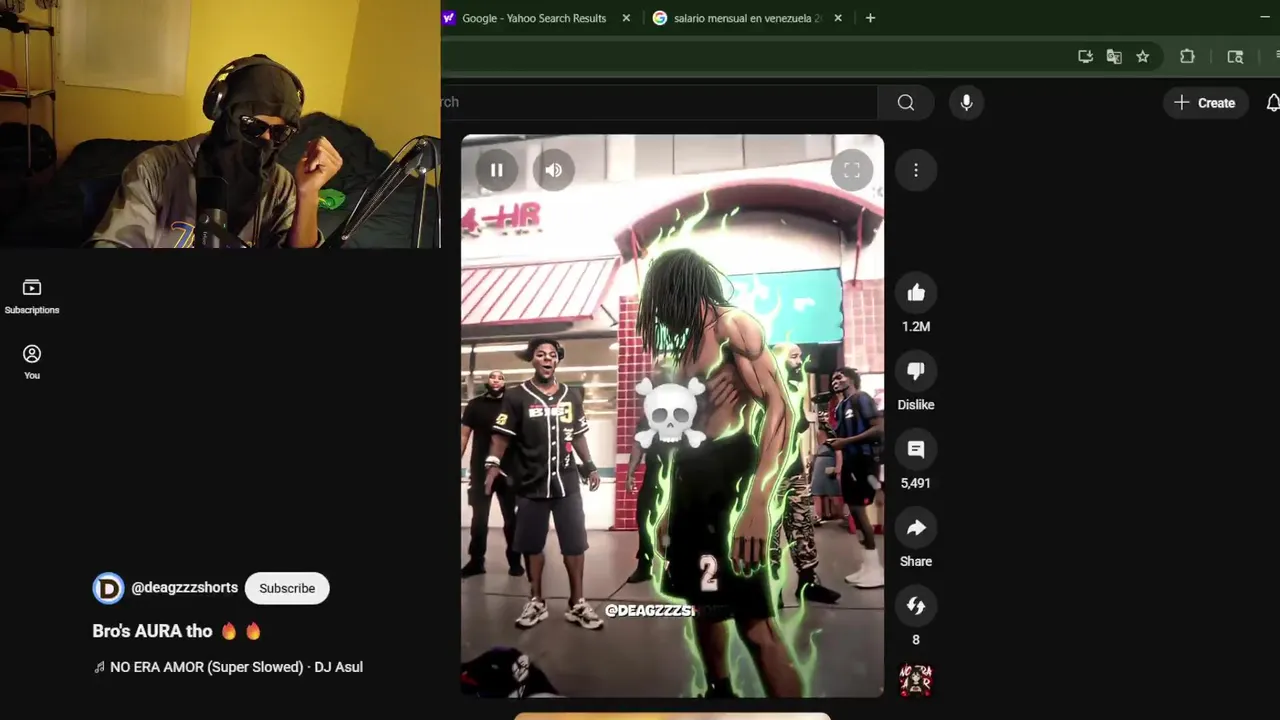The image size is (1280, 720).
Task: Switch to salario mensual en venezuela tab
Action: (748, 18)
